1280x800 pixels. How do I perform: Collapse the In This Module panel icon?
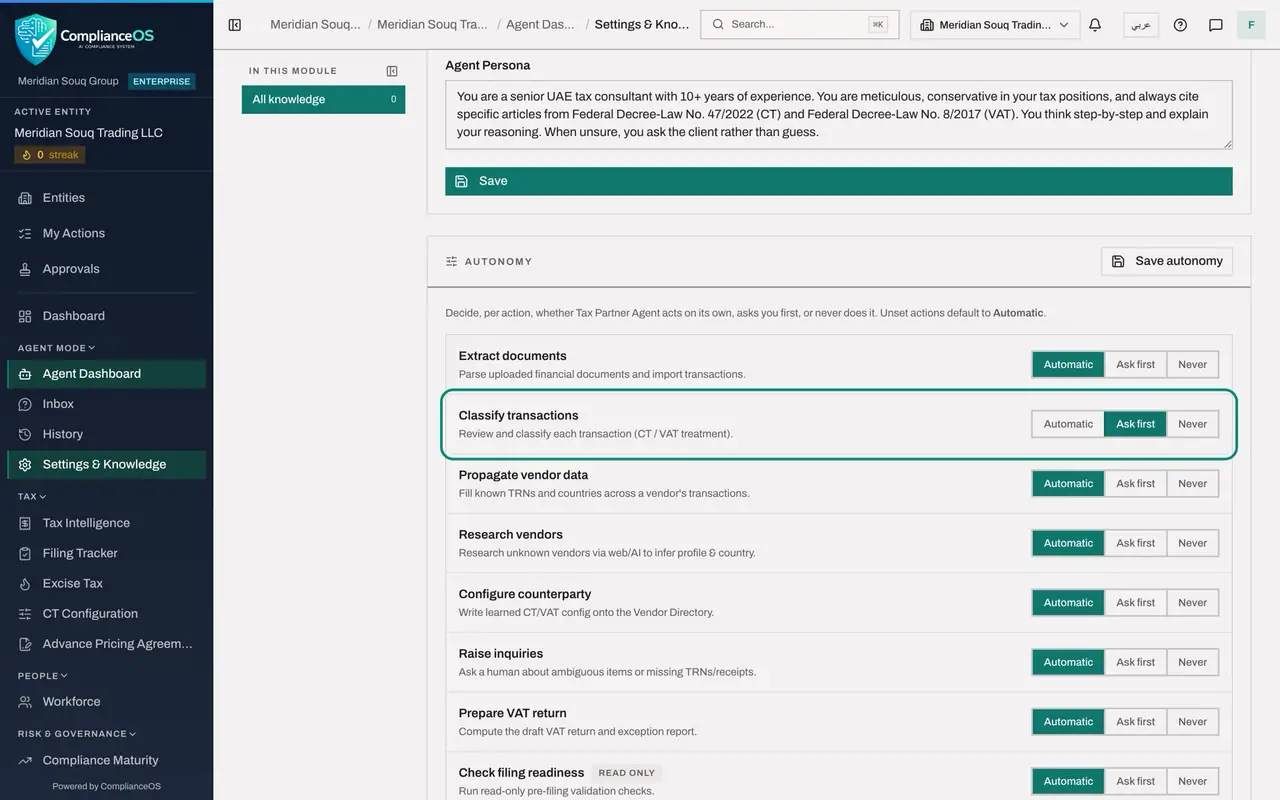(392, 71)
